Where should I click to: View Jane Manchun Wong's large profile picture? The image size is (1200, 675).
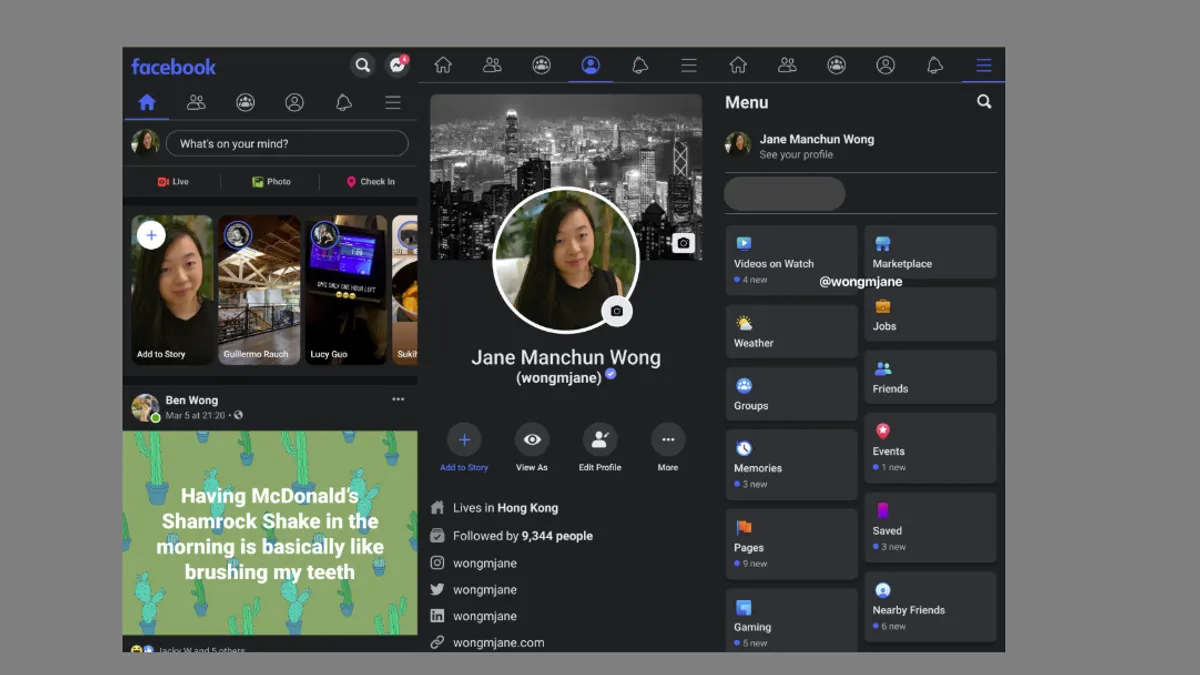[566, 260]
